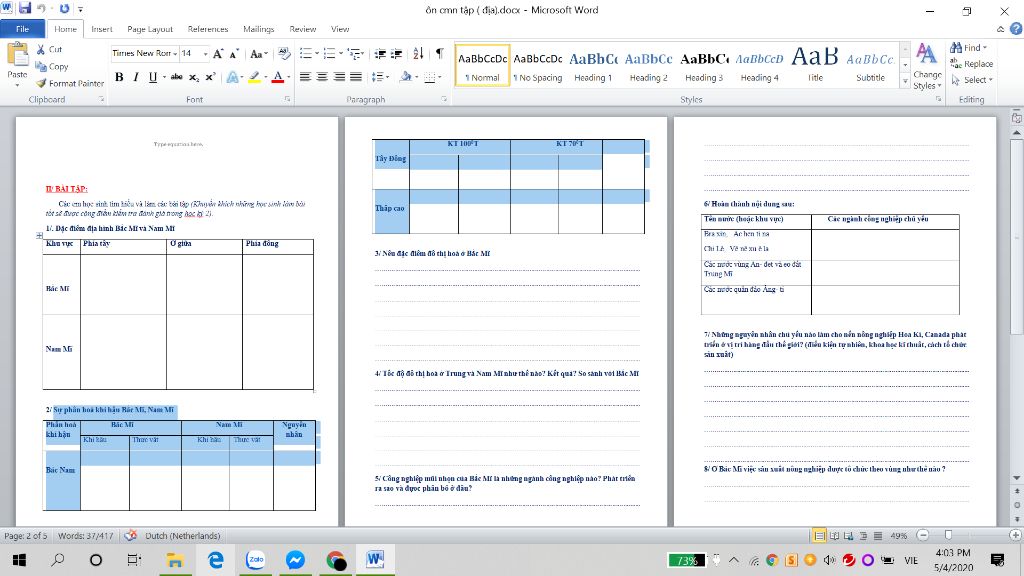Open Find with the binoculars icon
Screen dimensions: 1024x576
[956, 48]
